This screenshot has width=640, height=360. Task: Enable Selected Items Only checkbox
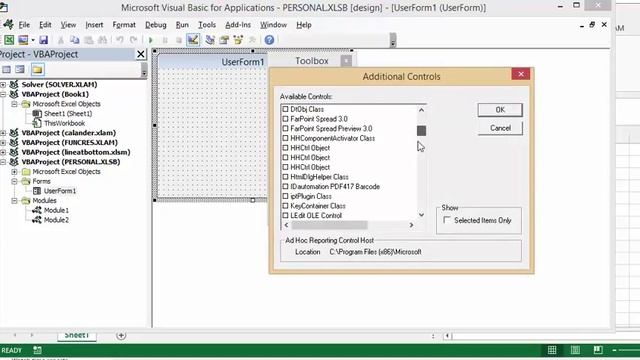click(x=447, y=220)
